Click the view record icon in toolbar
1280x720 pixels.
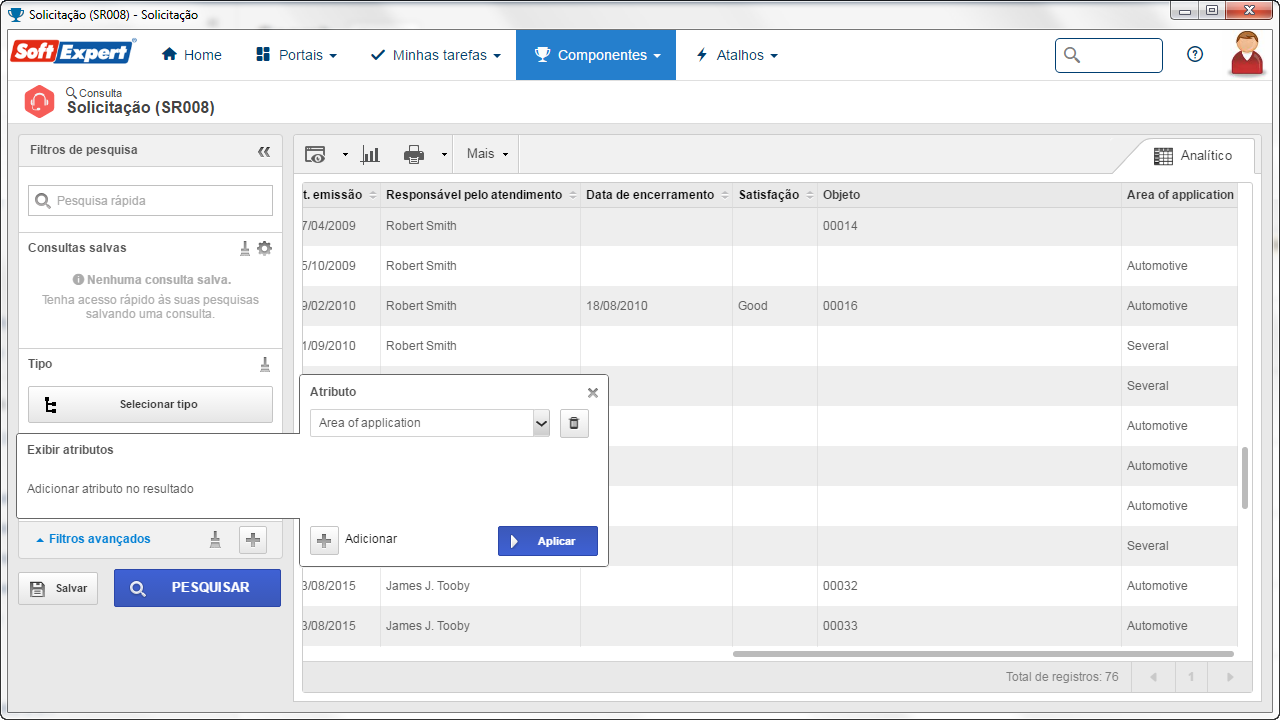click(x=315, y=154)
